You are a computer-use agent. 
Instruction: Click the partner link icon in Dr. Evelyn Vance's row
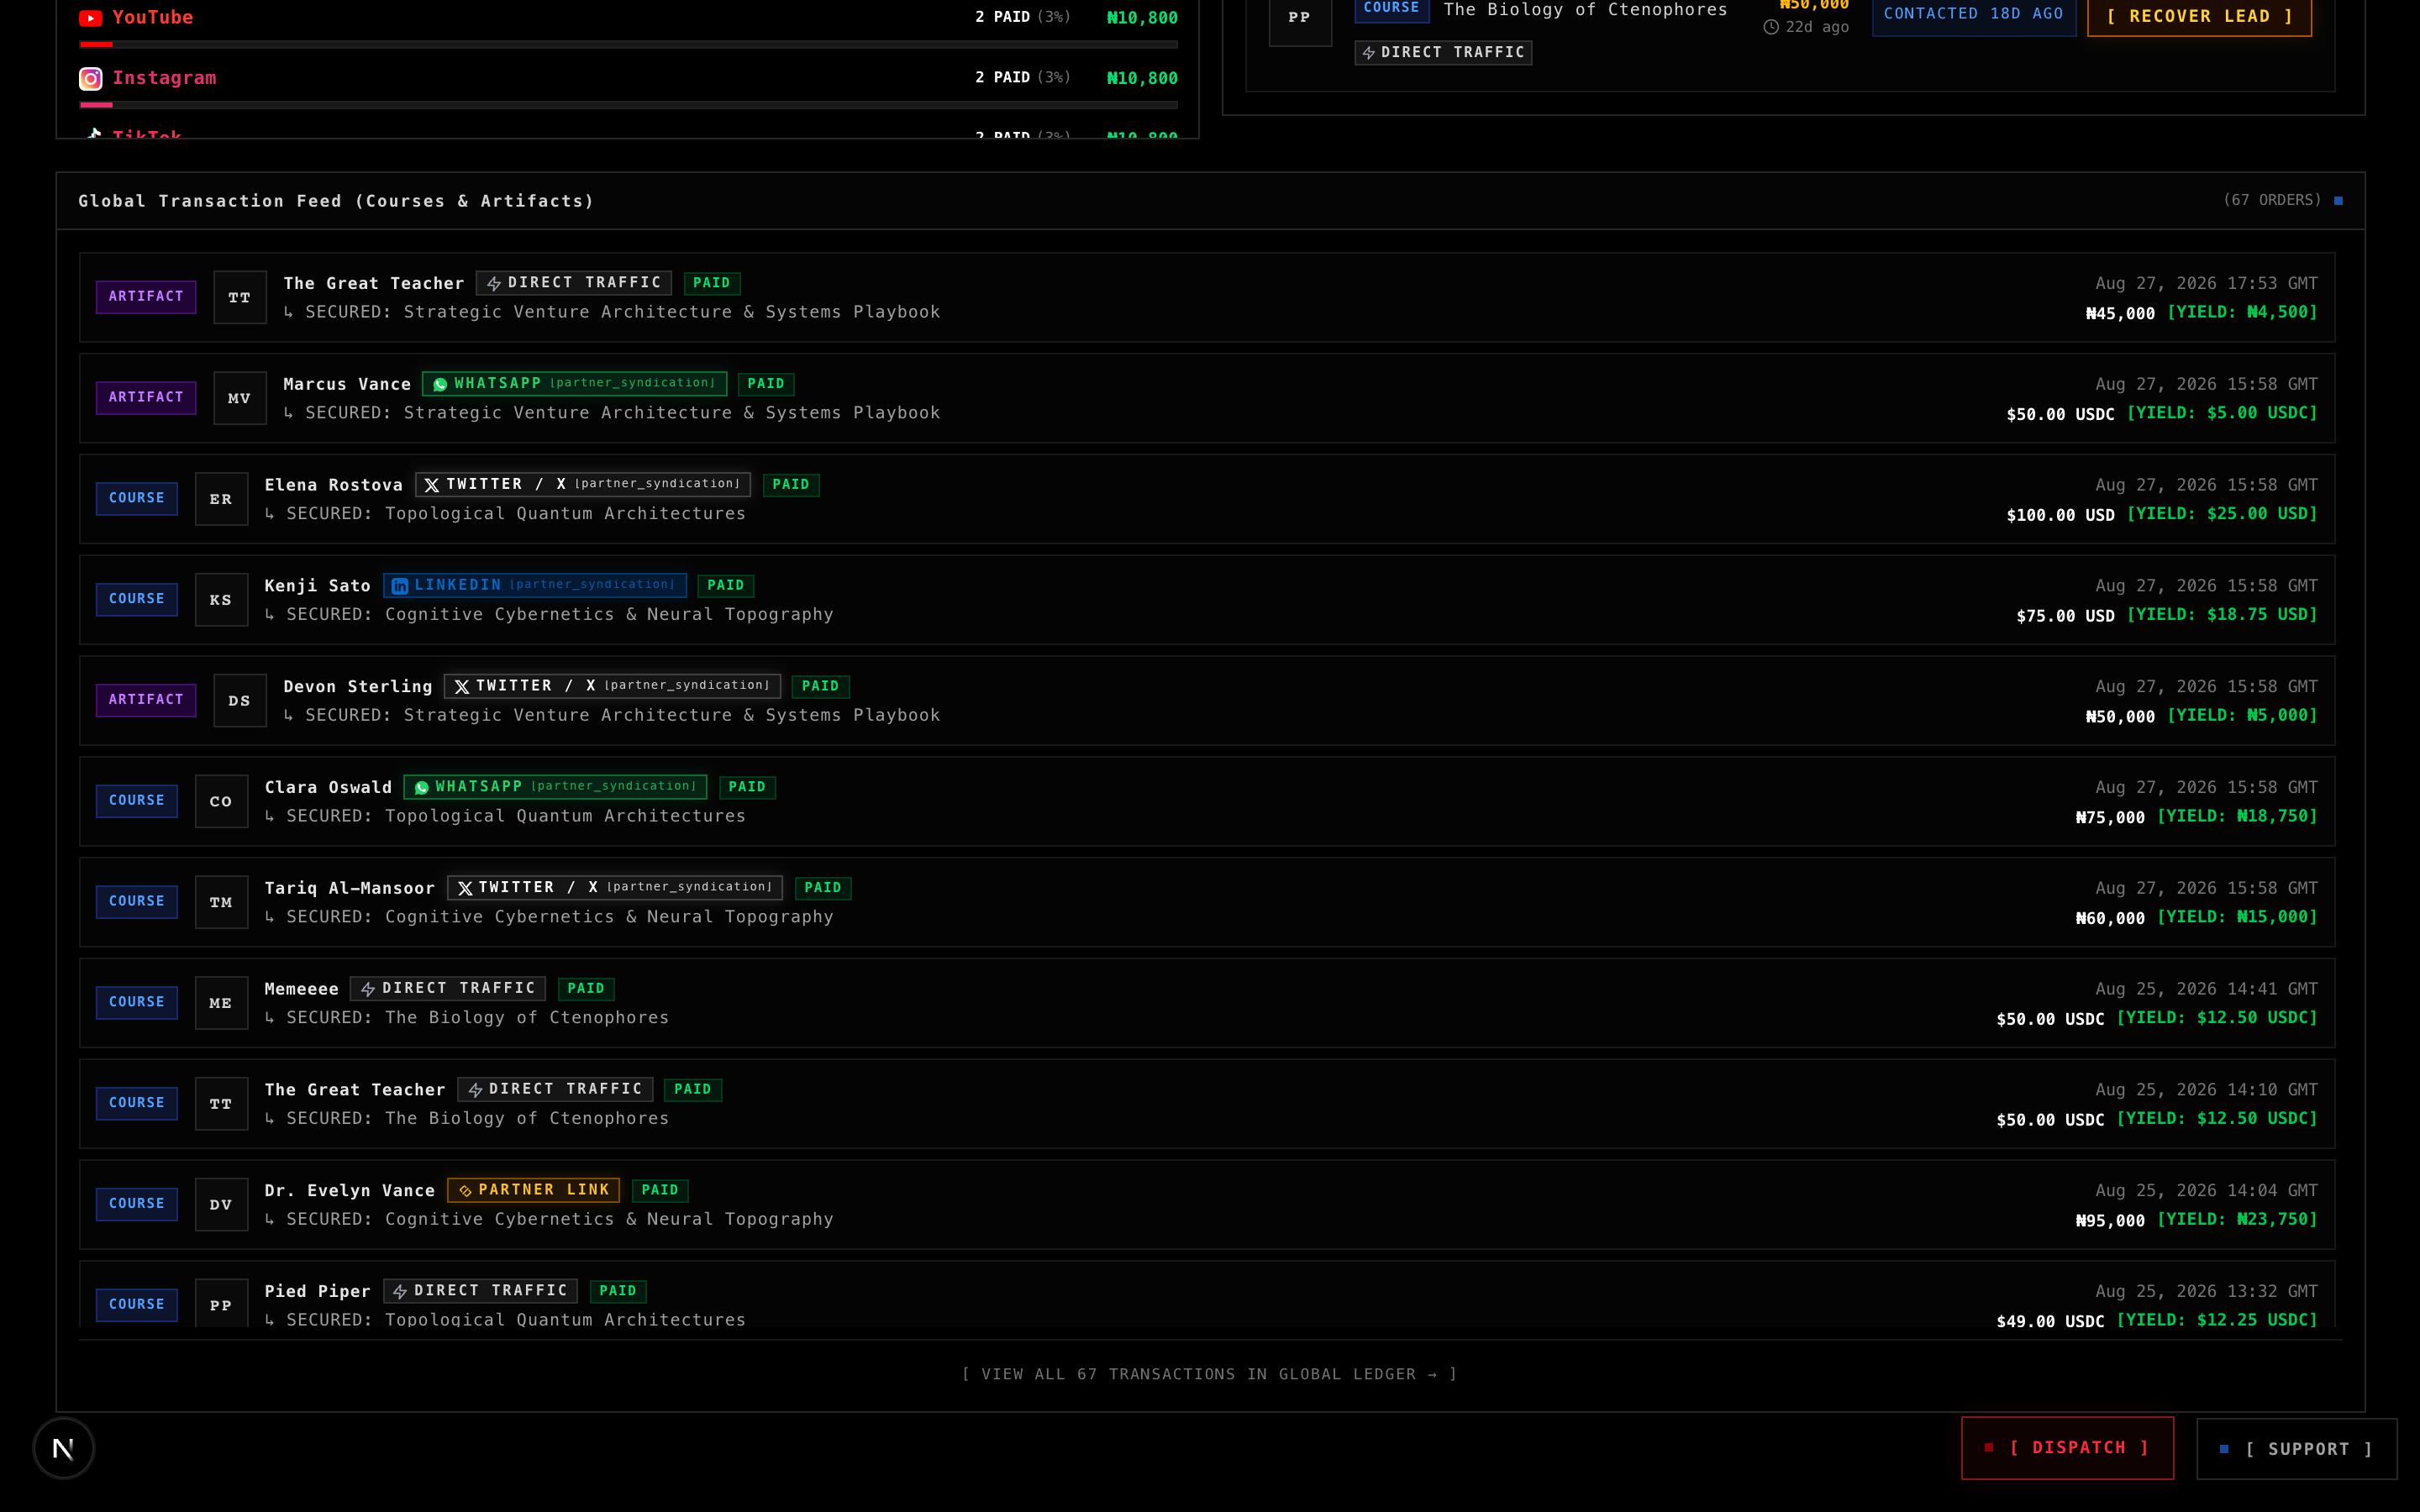click(x=465, y=1190)
